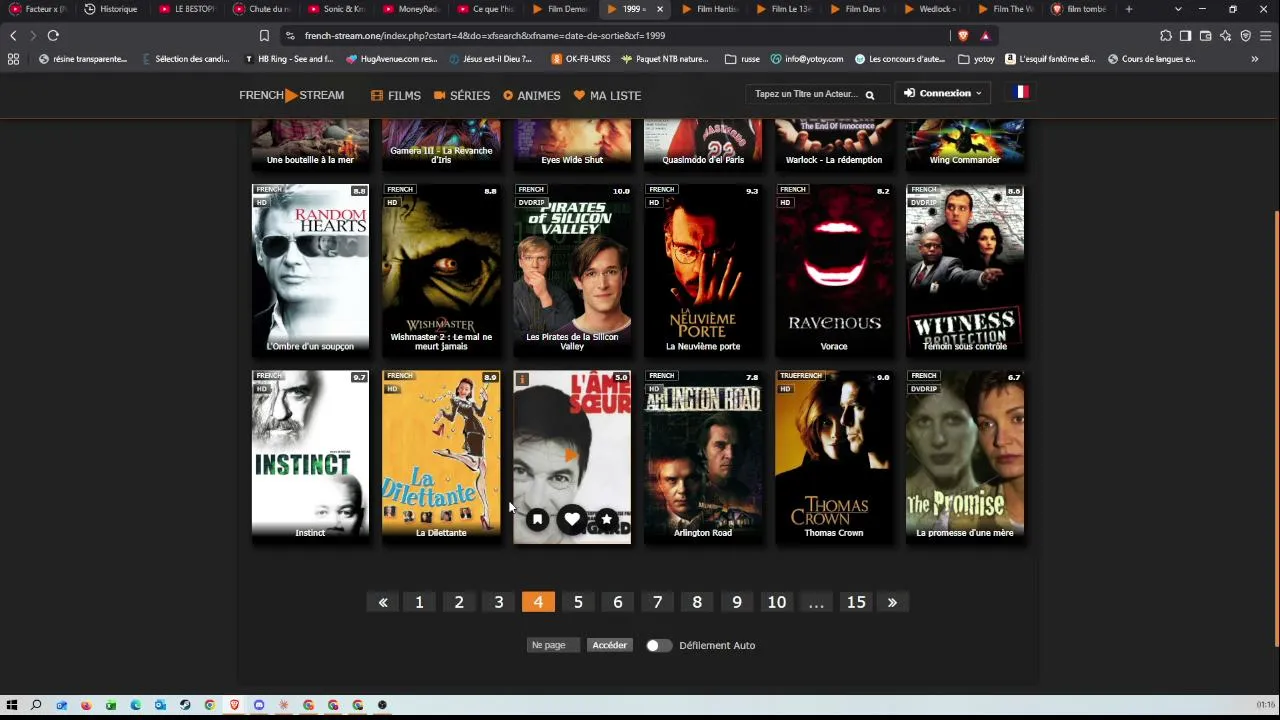1280x720 pixels.
Task: Click the star icon on L'Âme Sœur
Action: point(606,519)
